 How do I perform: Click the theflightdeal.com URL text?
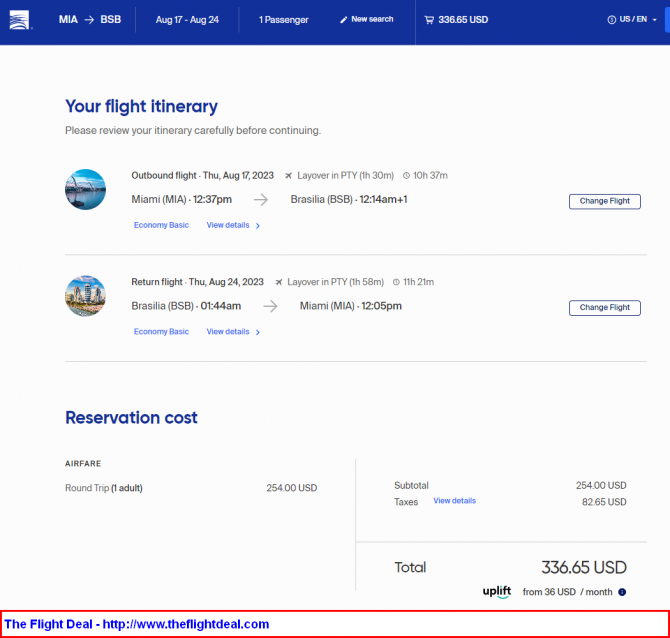(x=186, y=624)
